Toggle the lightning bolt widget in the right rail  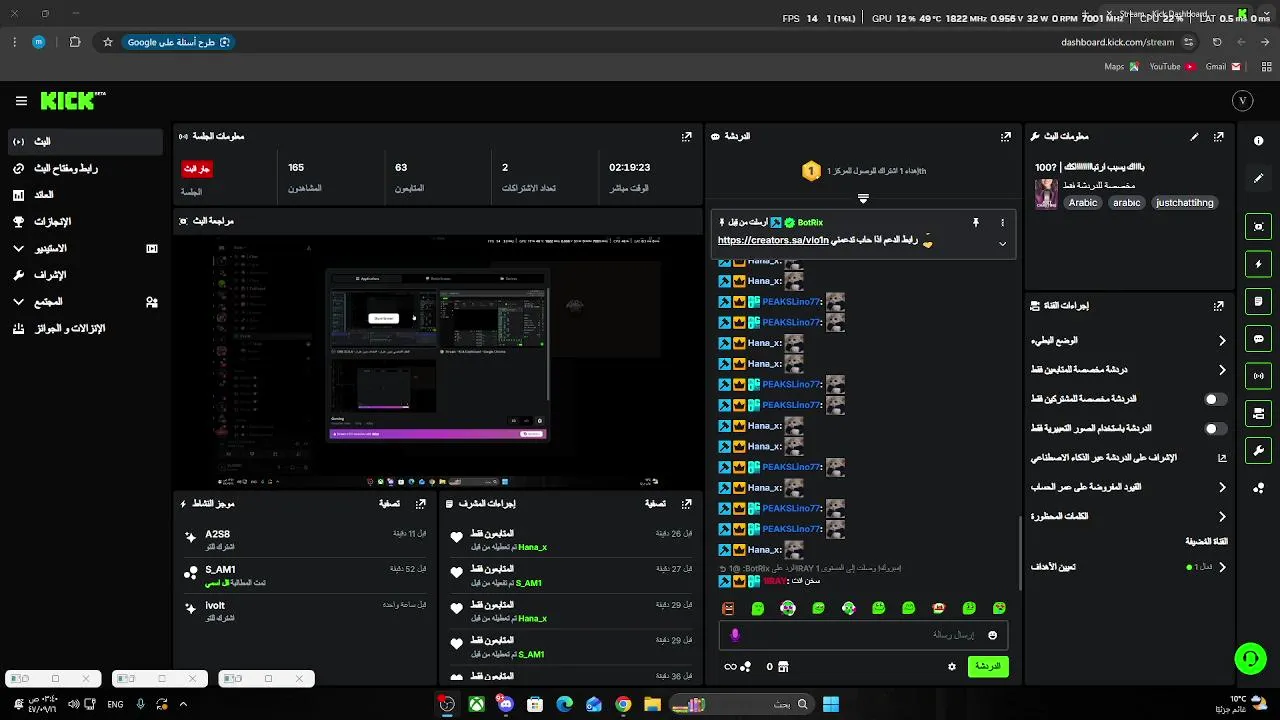1259,264
